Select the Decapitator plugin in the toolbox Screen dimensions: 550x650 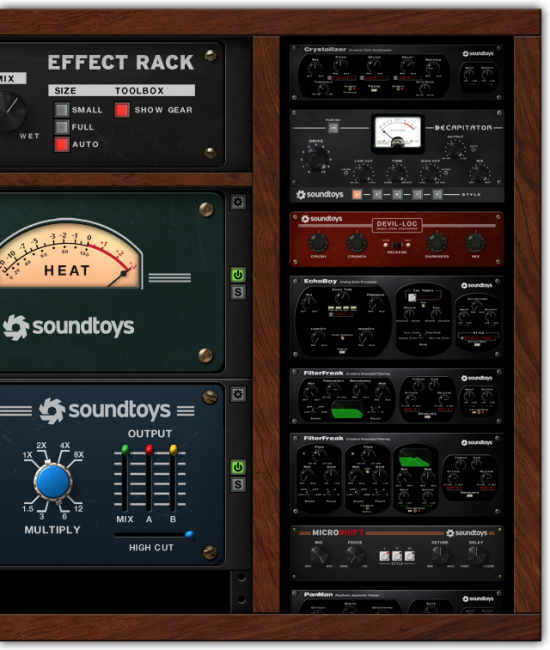397,156
